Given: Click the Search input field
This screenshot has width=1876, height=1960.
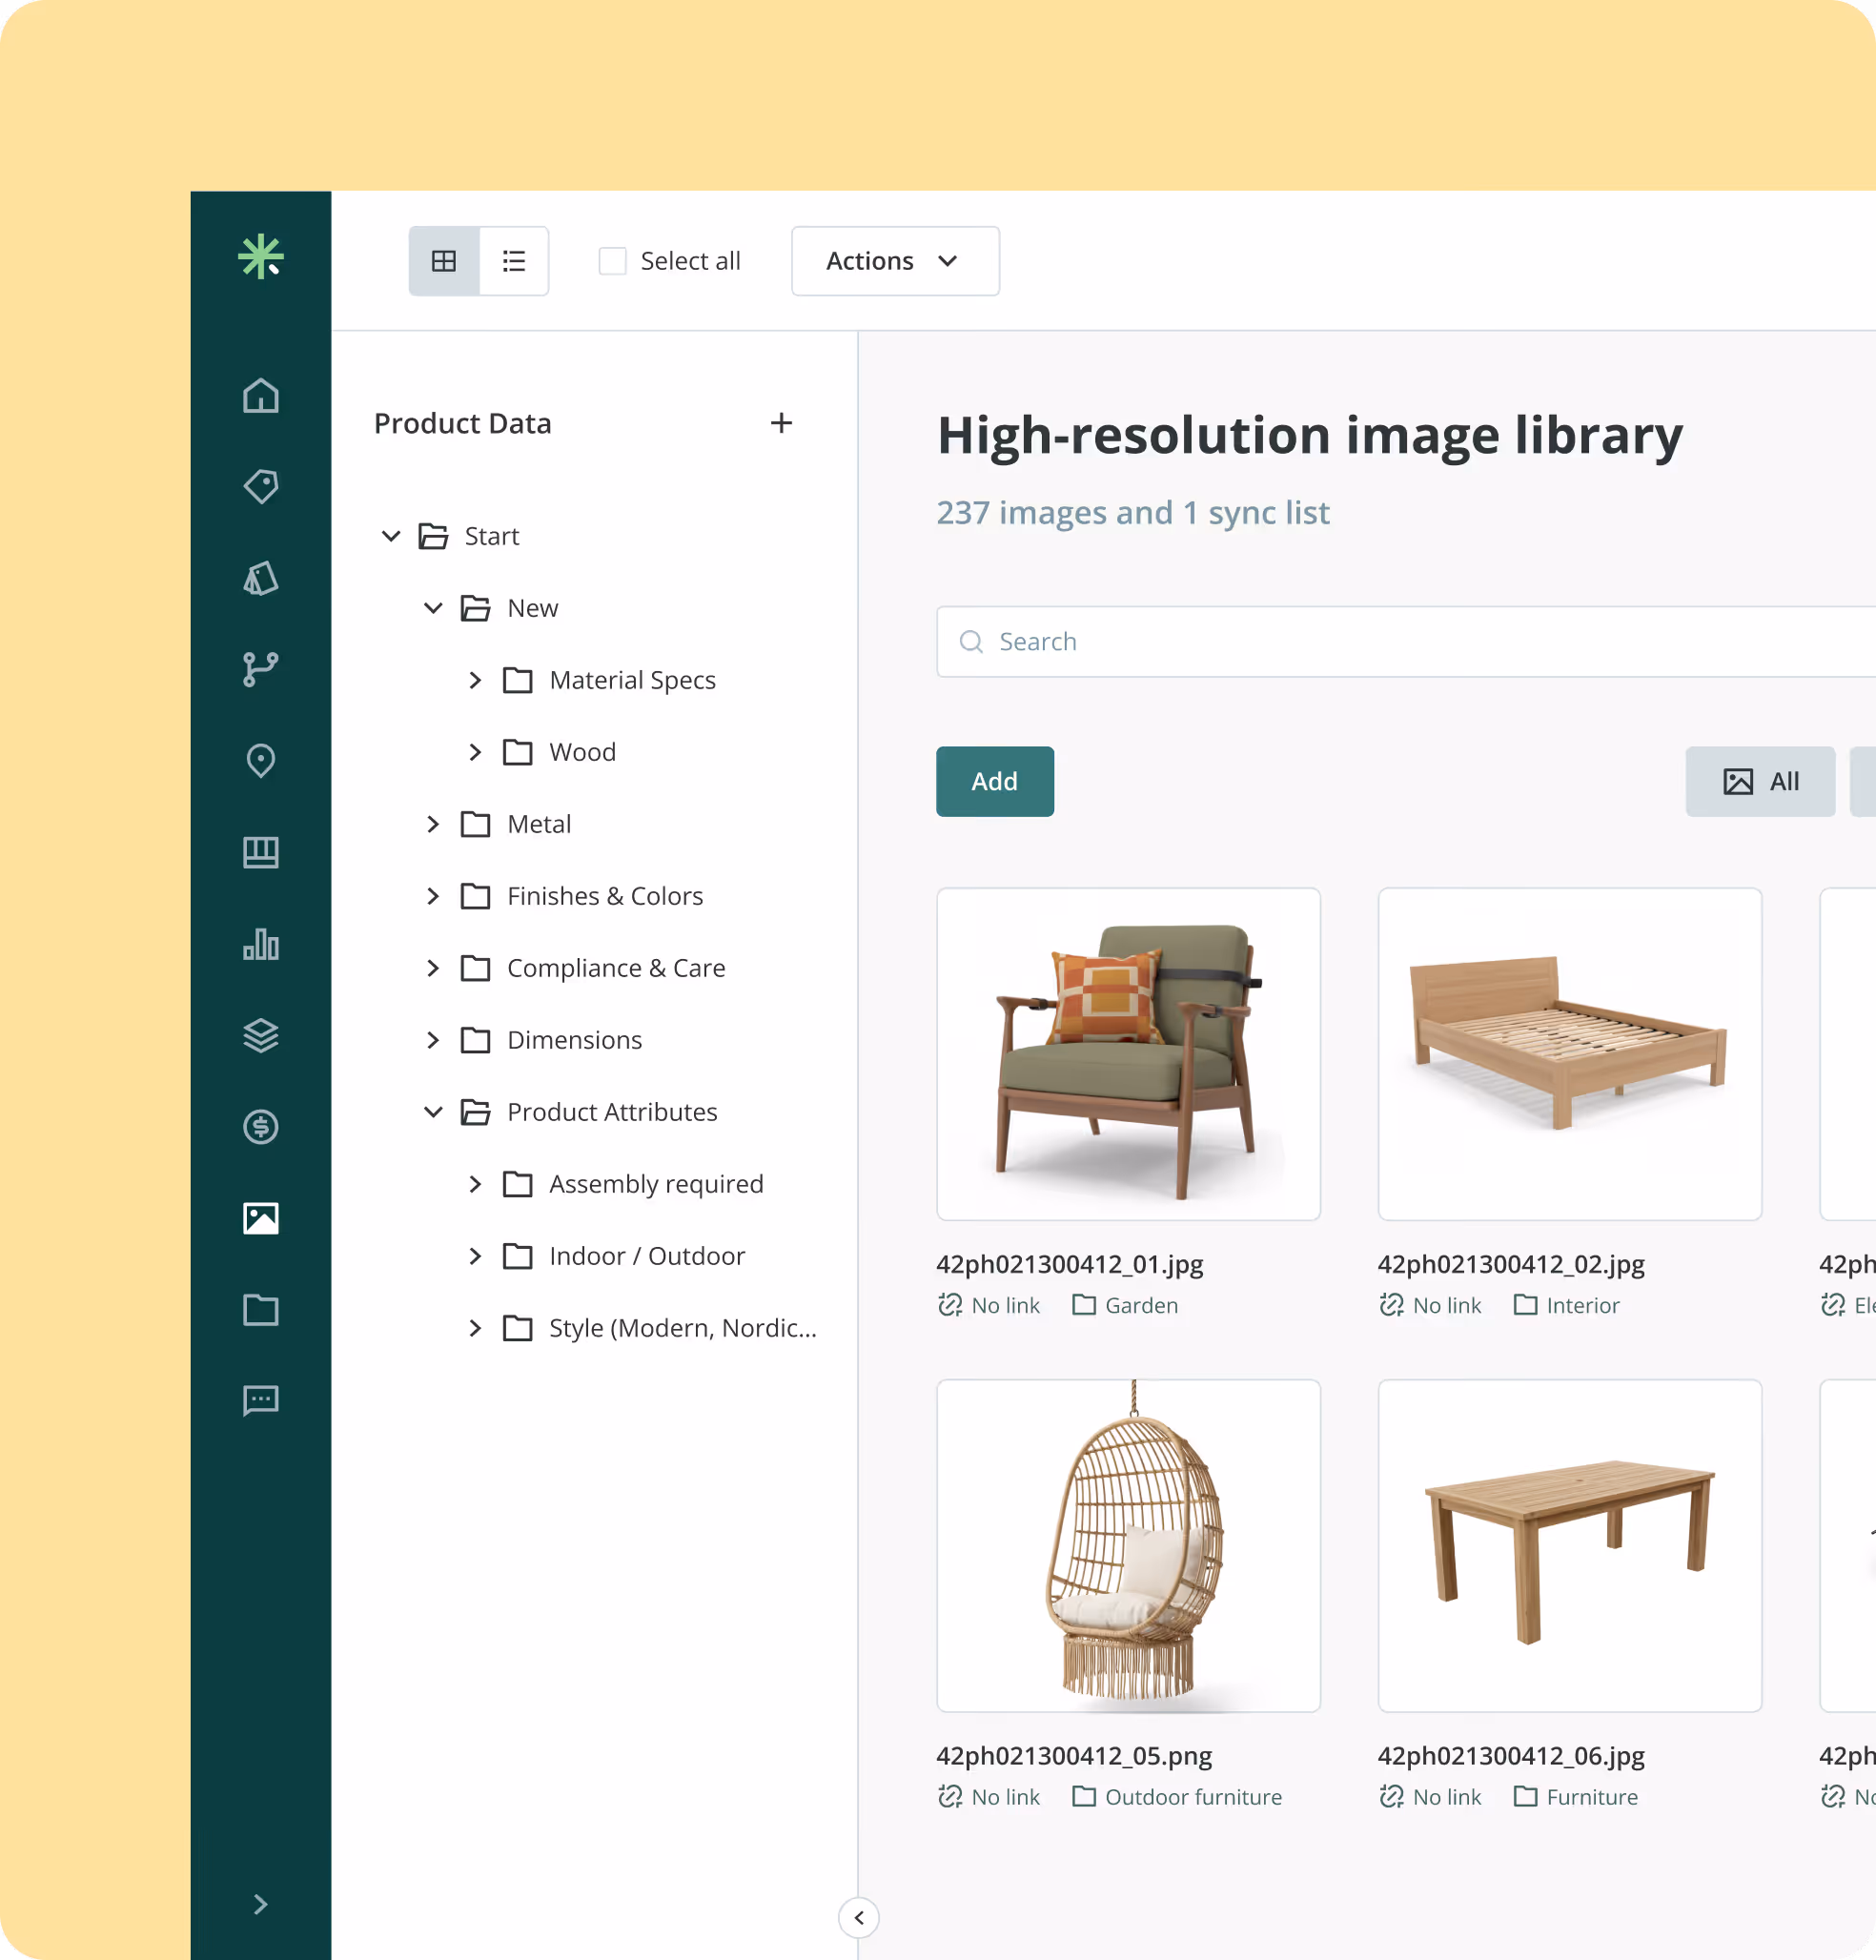Looking at the screenshot, I should [1400, 642].
